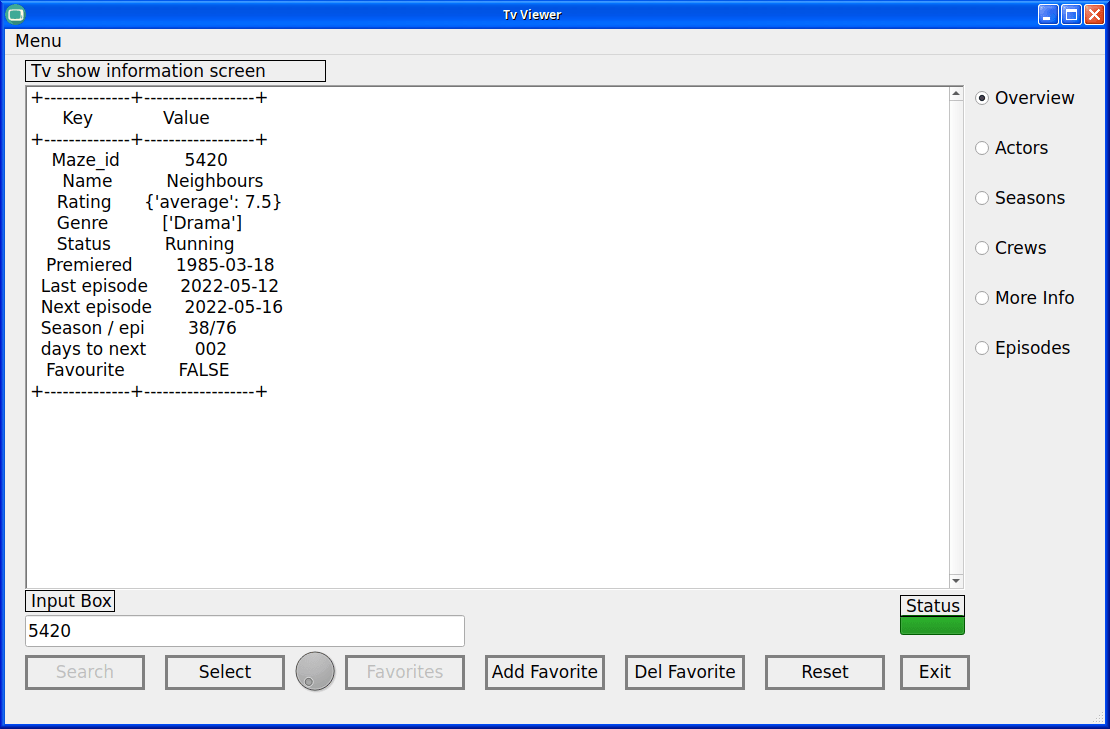The image size is (1110, 729).
Task: Select the Overview radio button
Action: click(982, 97)
